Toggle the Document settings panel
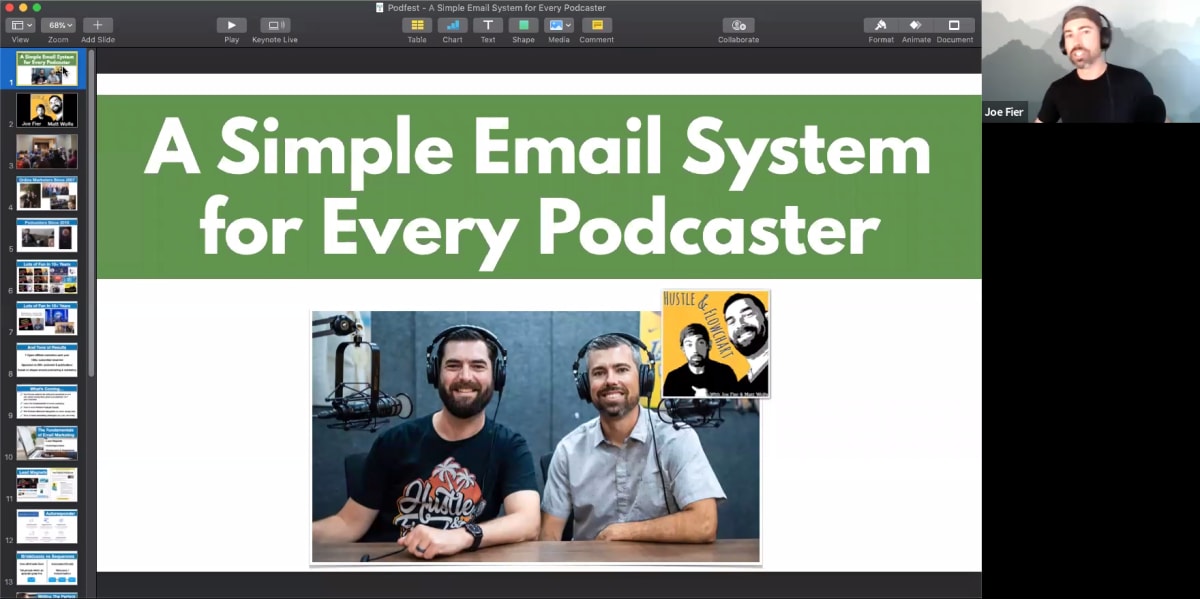 click(954, 27)
